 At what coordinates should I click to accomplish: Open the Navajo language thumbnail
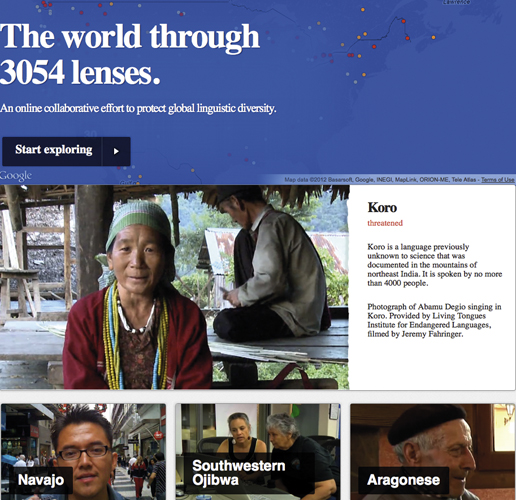[83, 452]
